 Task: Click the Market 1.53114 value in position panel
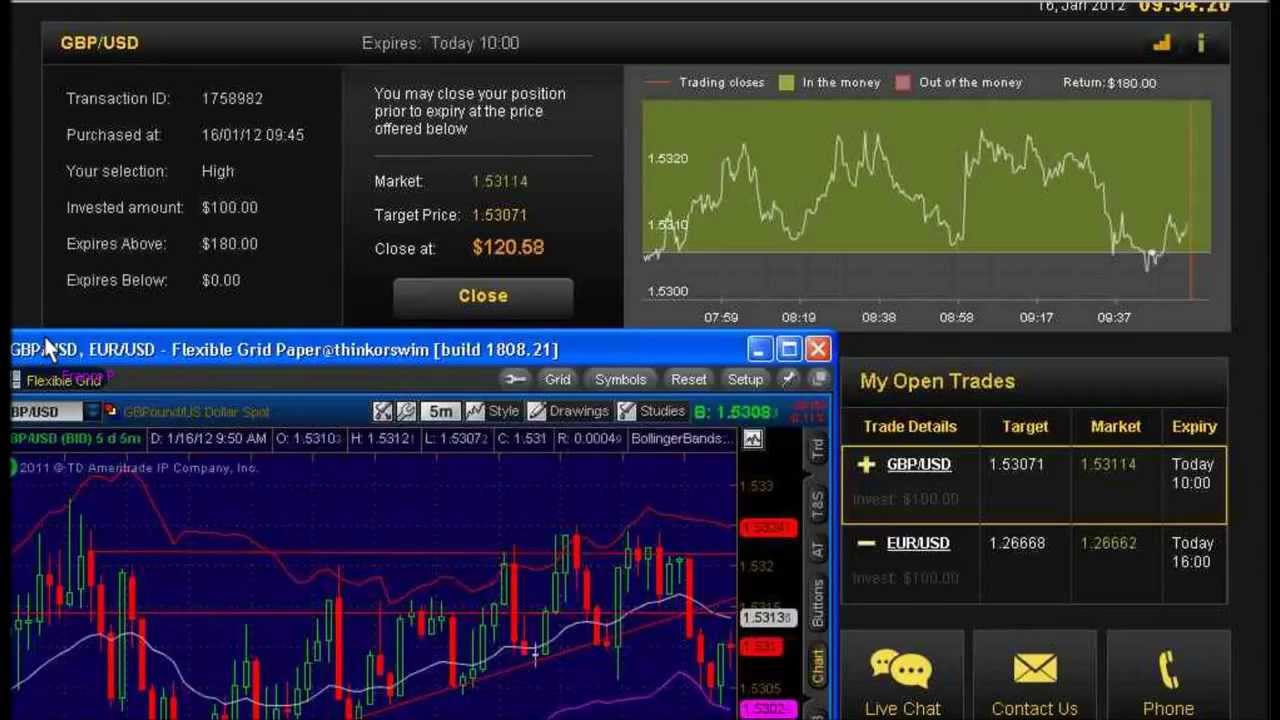[500, 181]
